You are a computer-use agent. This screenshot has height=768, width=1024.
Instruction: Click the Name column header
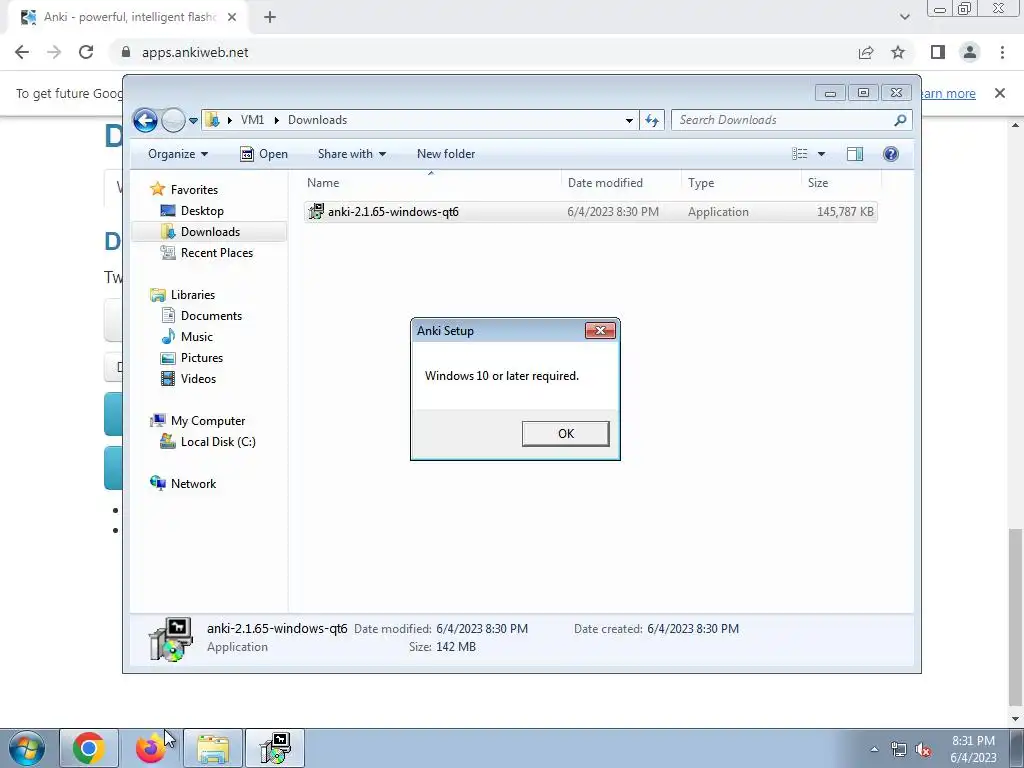(431, 183)
